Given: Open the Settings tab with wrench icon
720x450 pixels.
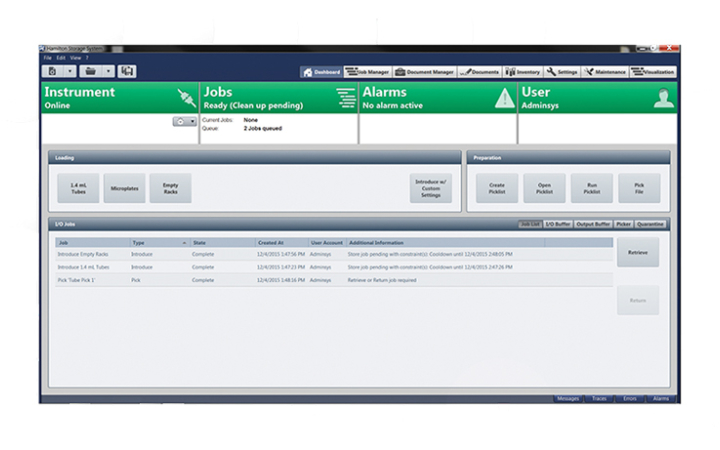Looking at the screenshot, I should 562,72.
